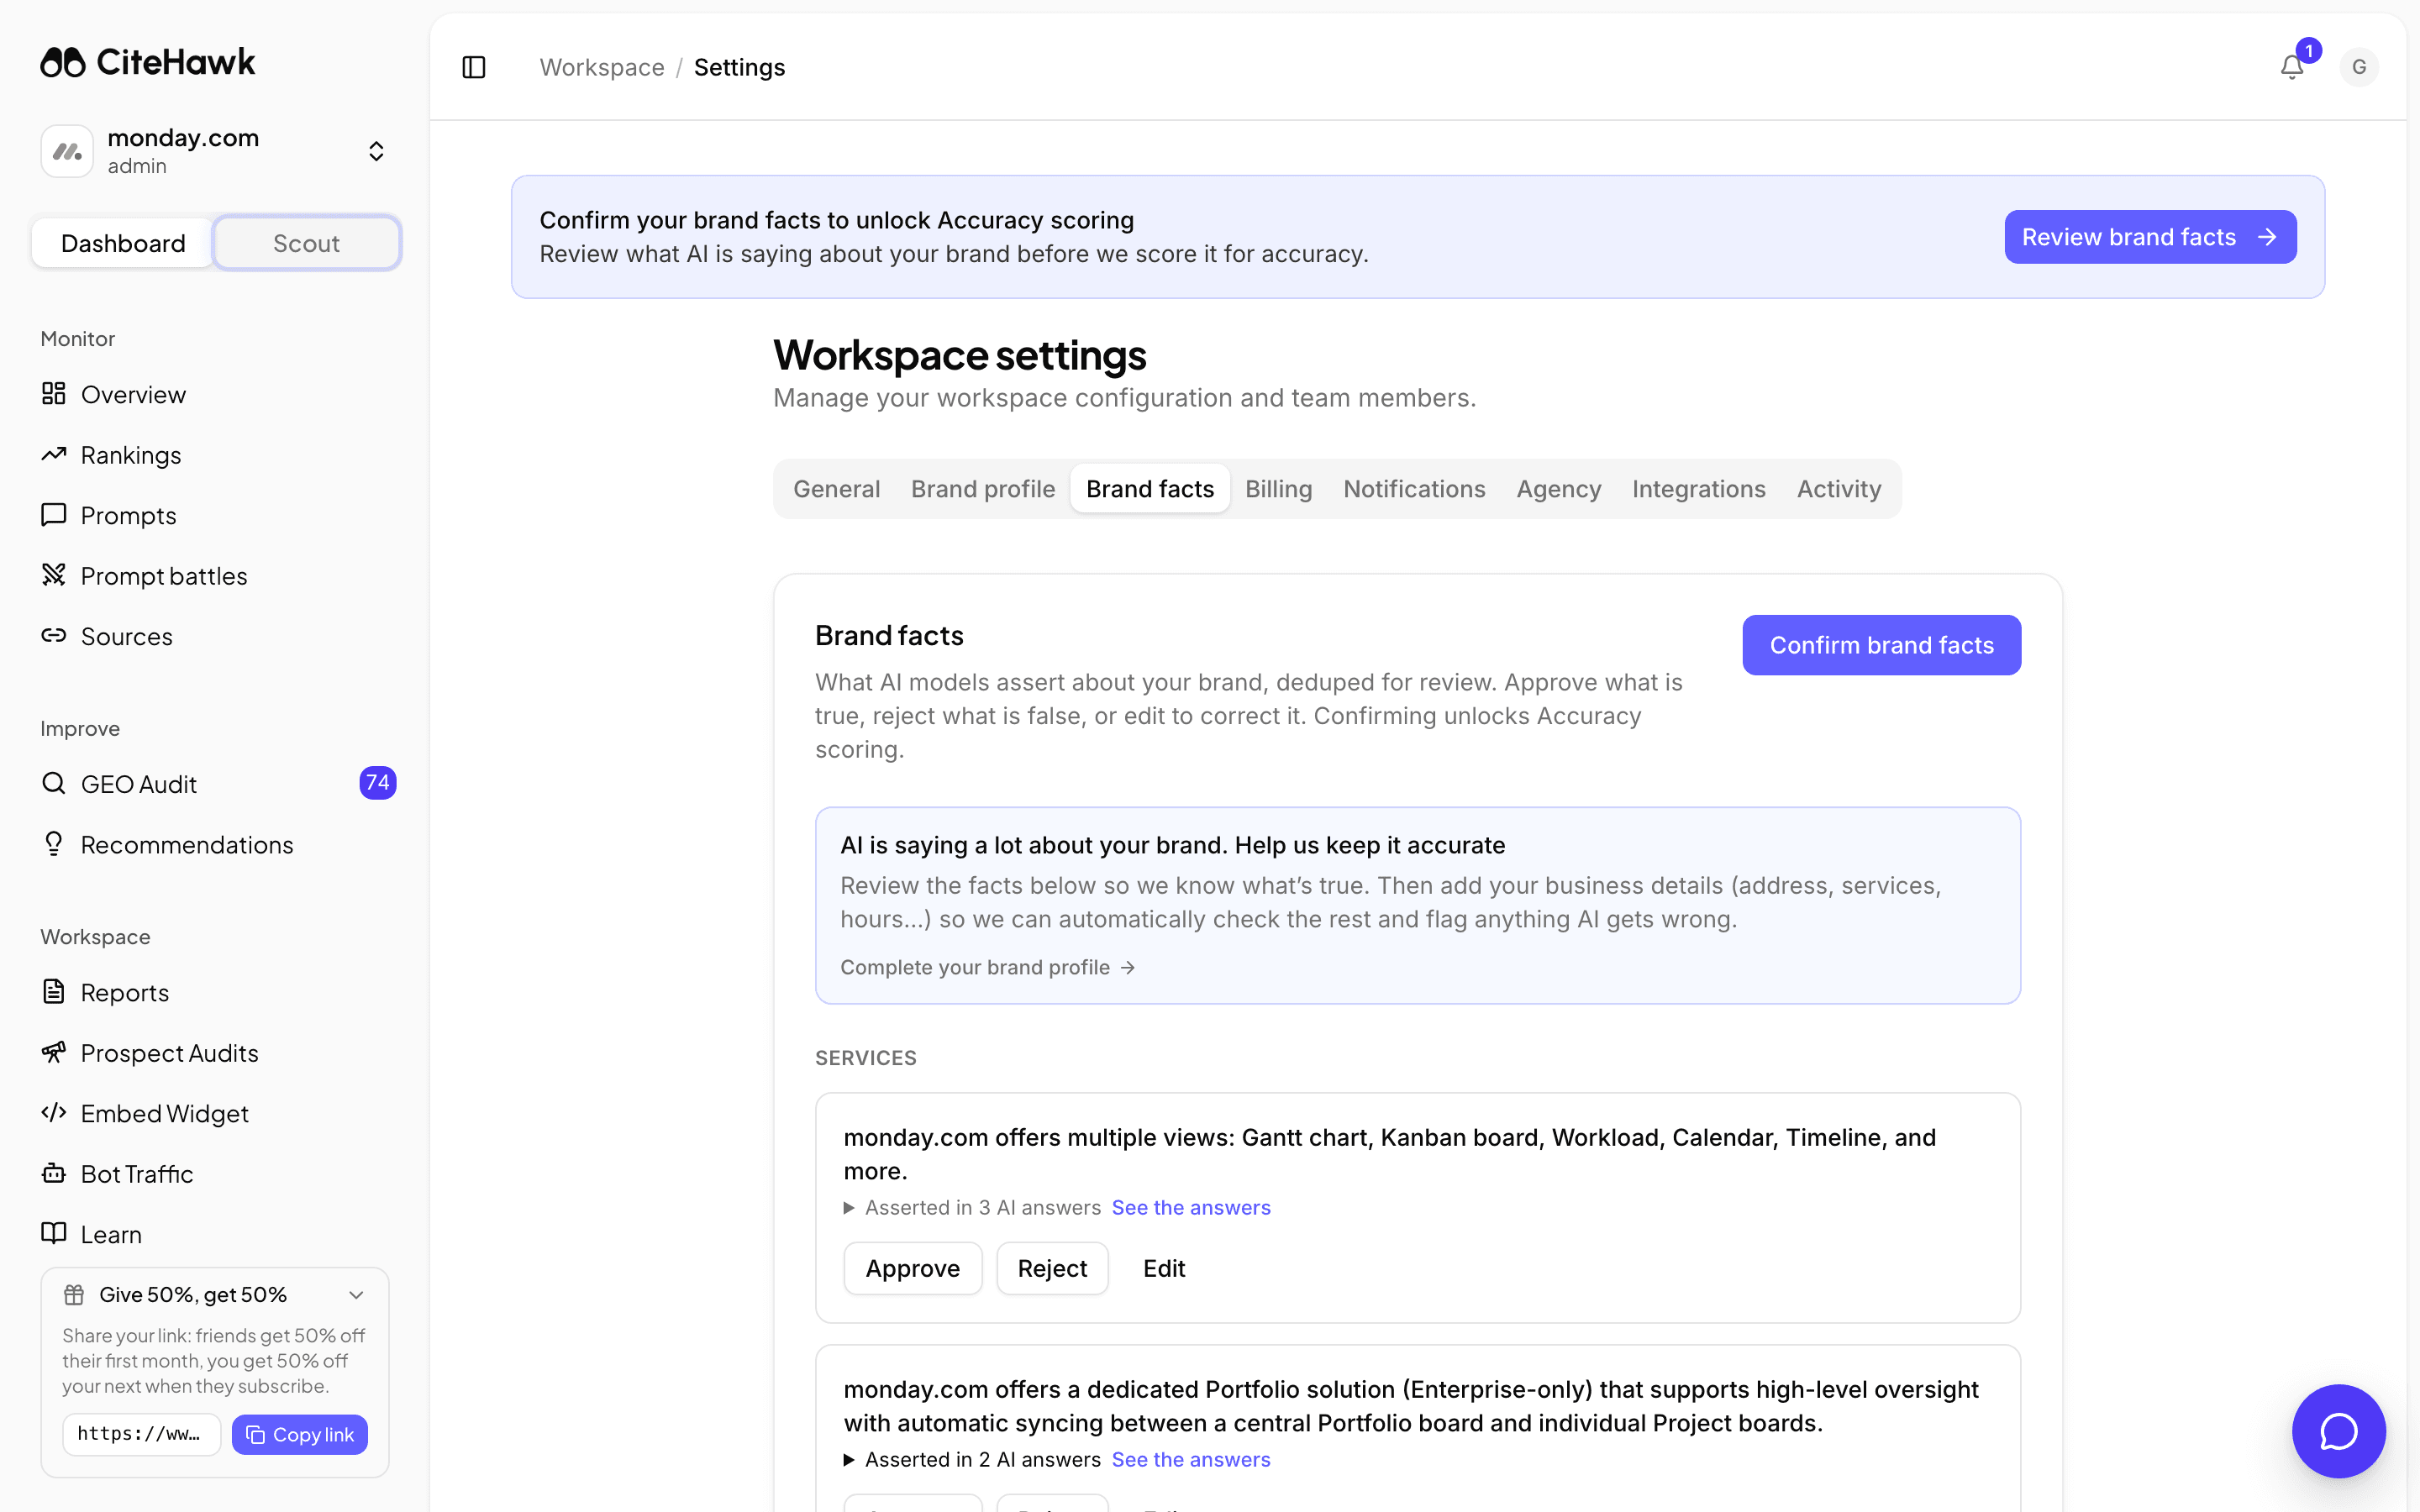The image size is (2420, 1512).
Task: Click the Recommendations lightbulb icon
Action: click(54, 844)
